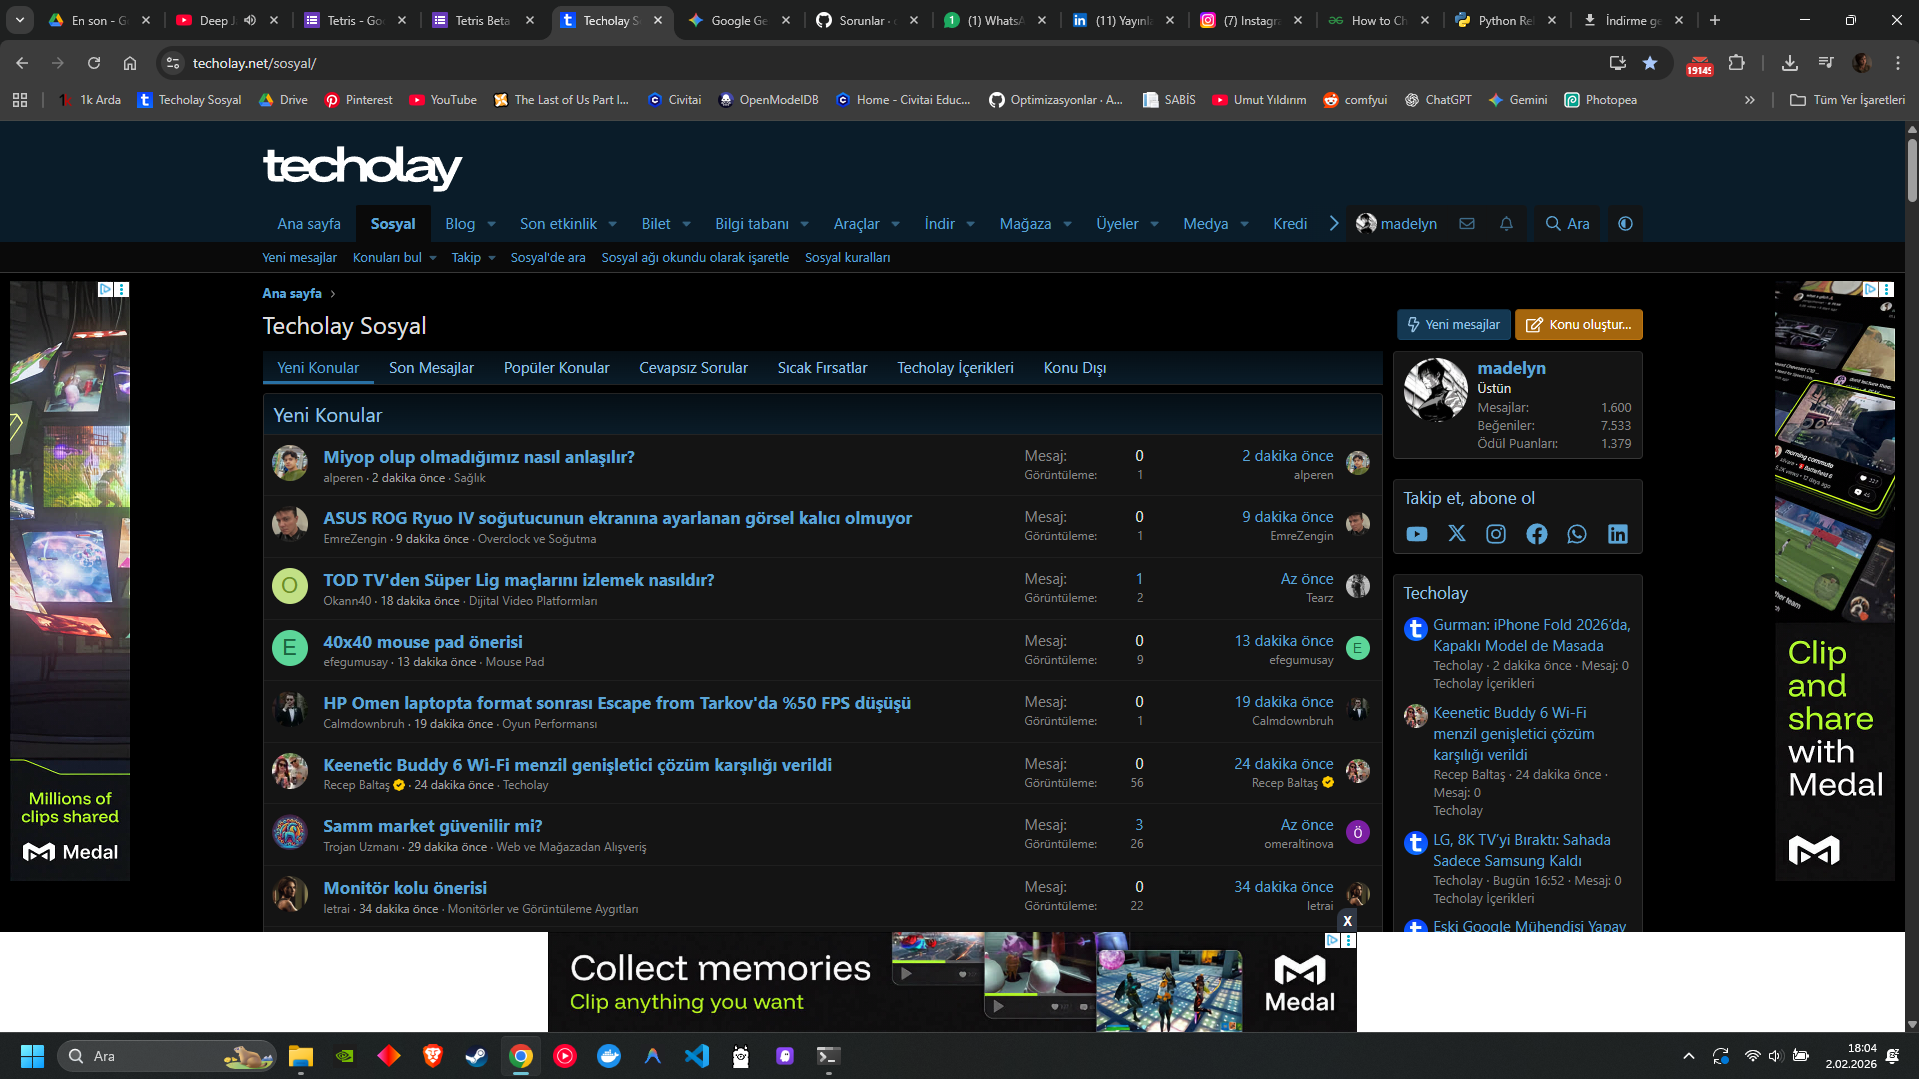Open alperen's avatar on the Miyop thread
Screen dimensions: 1919x1079
click(290, 464)
